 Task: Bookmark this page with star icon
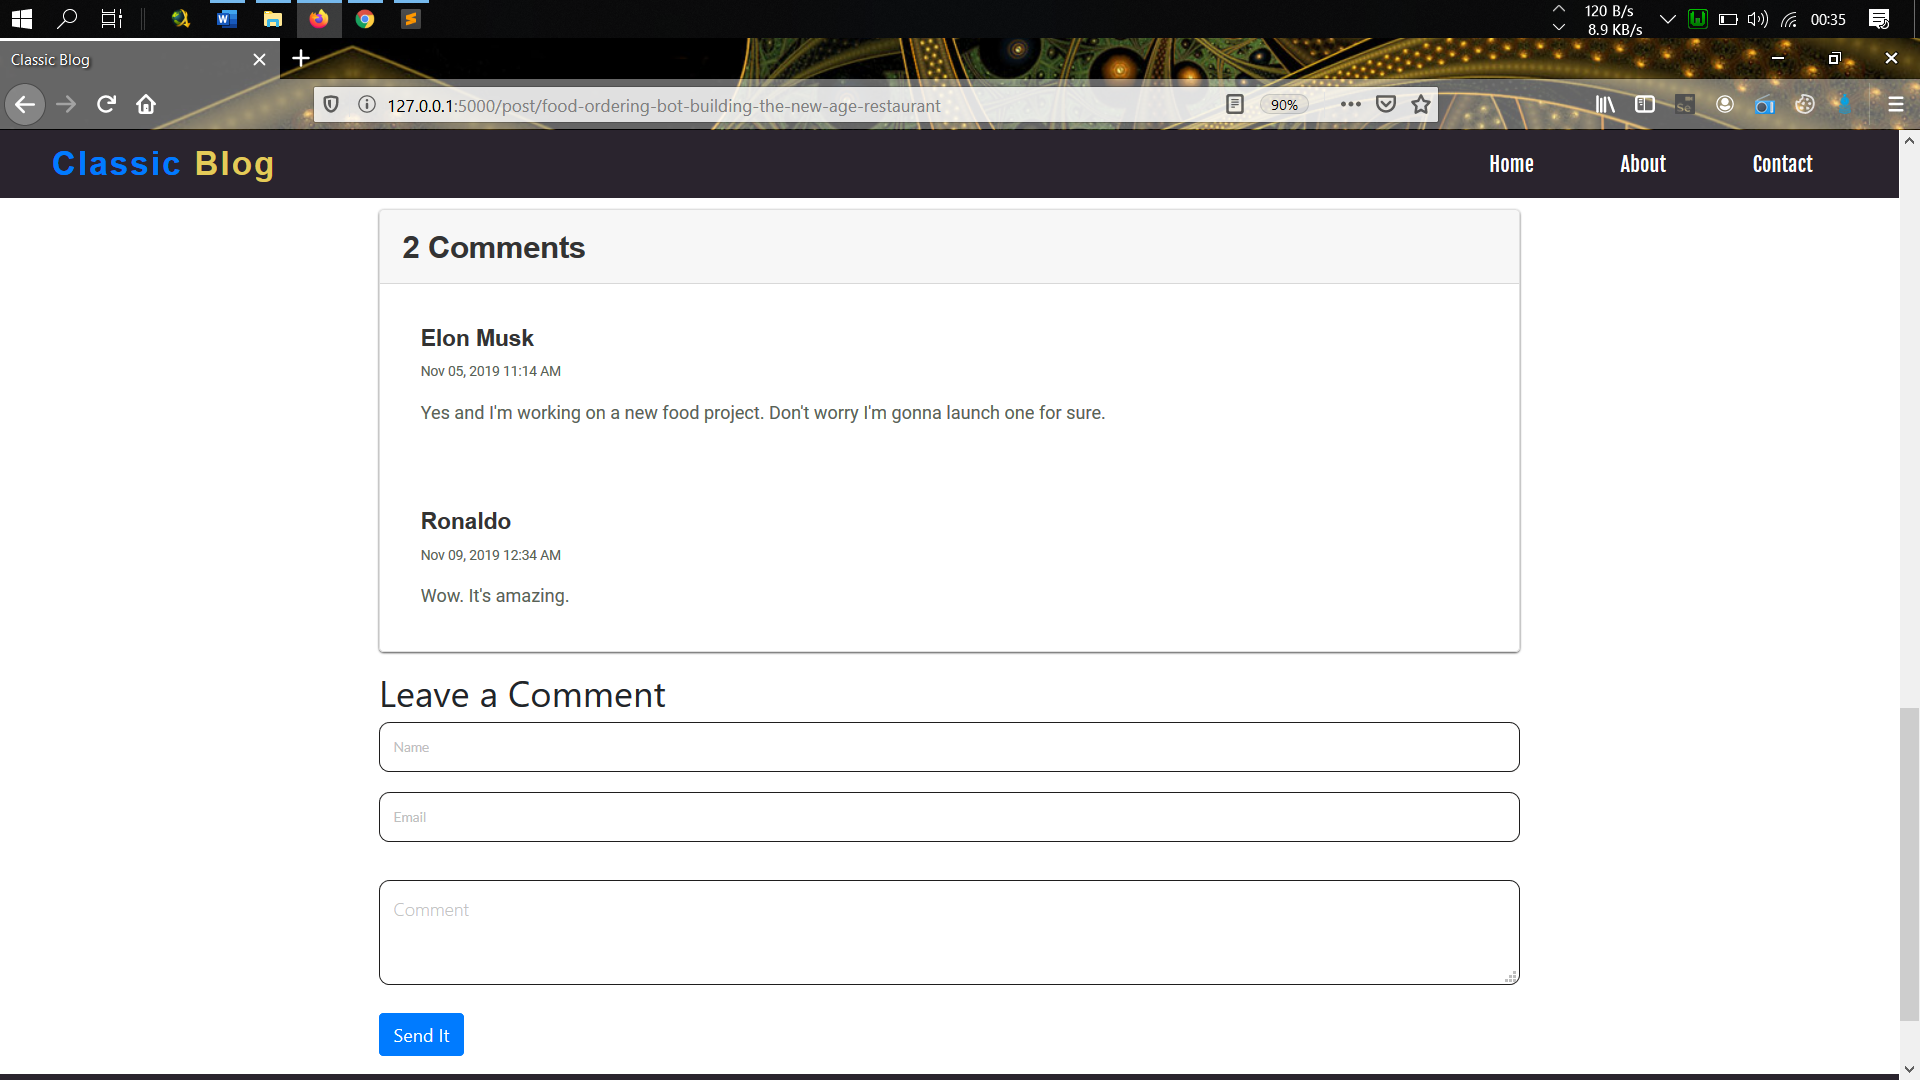pos(1421,104)
